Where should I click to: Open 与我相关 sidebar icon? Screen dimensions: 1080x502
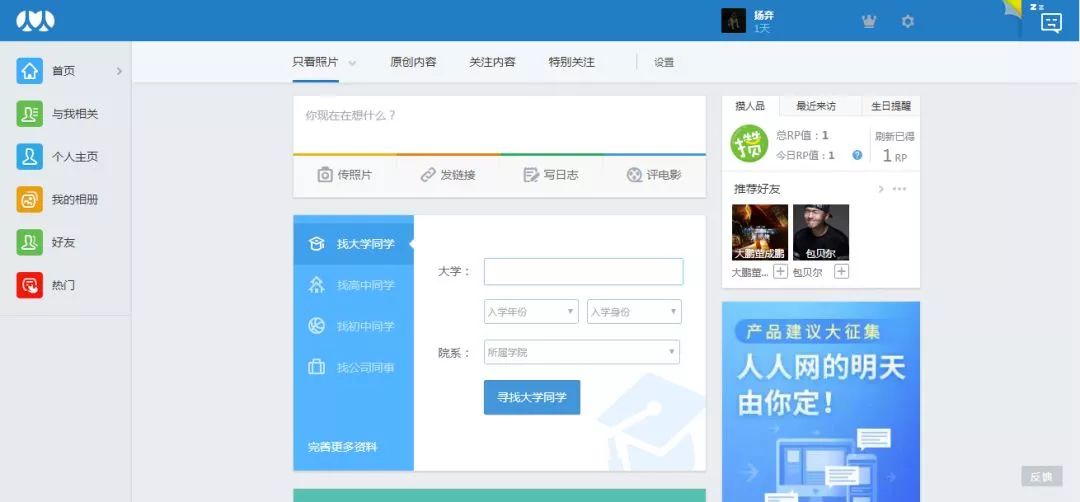pyautogui.click(x=30, y=114)
